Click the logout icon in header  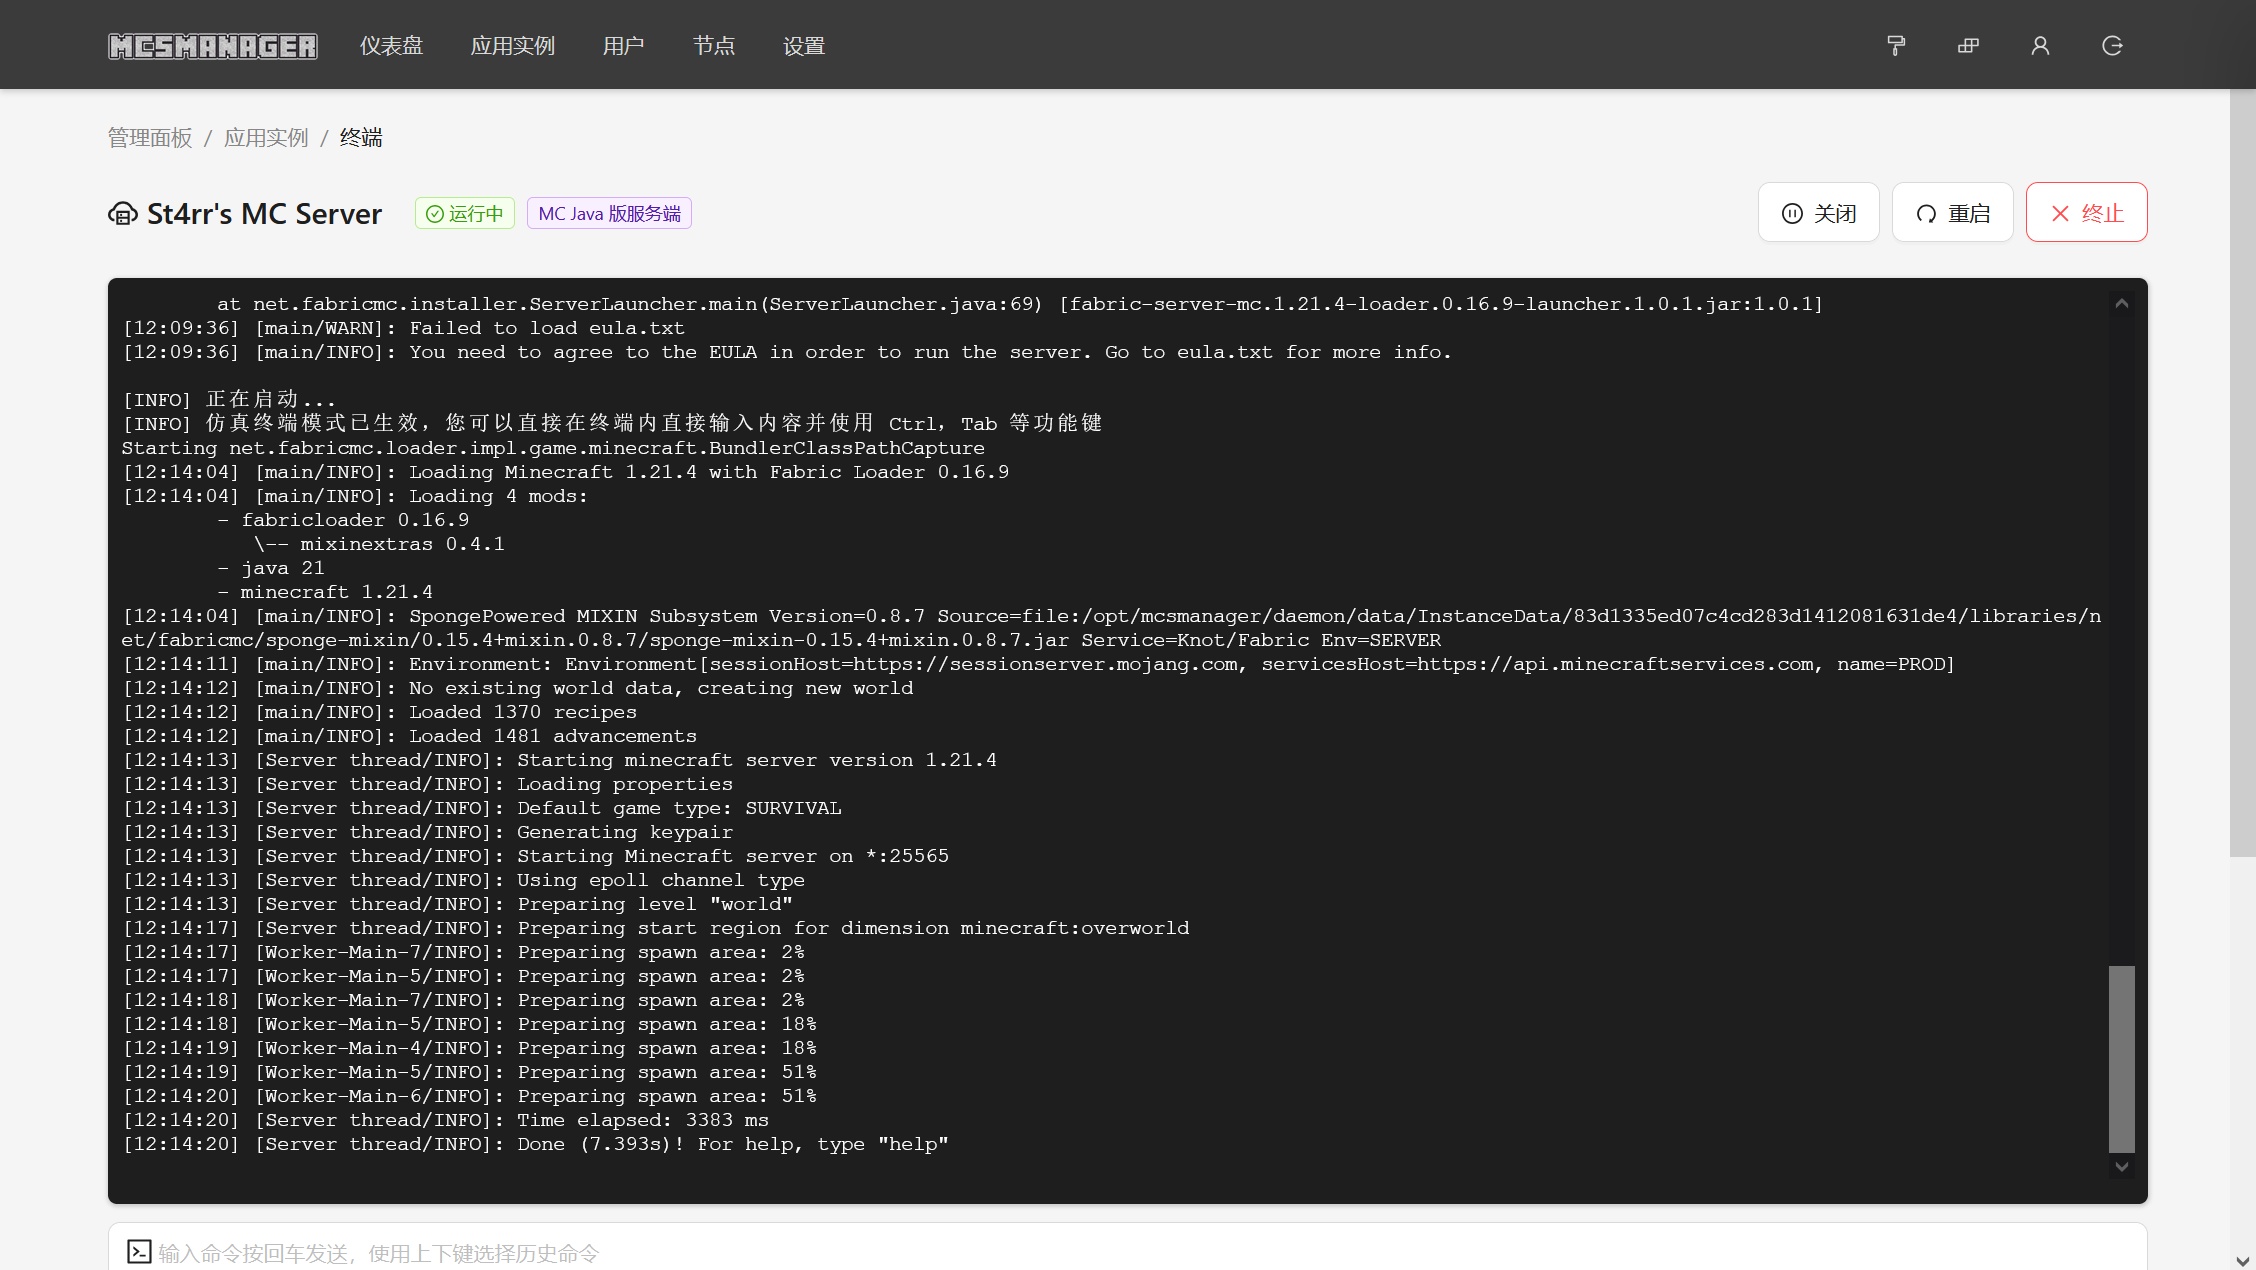(x=2112, y=46)
